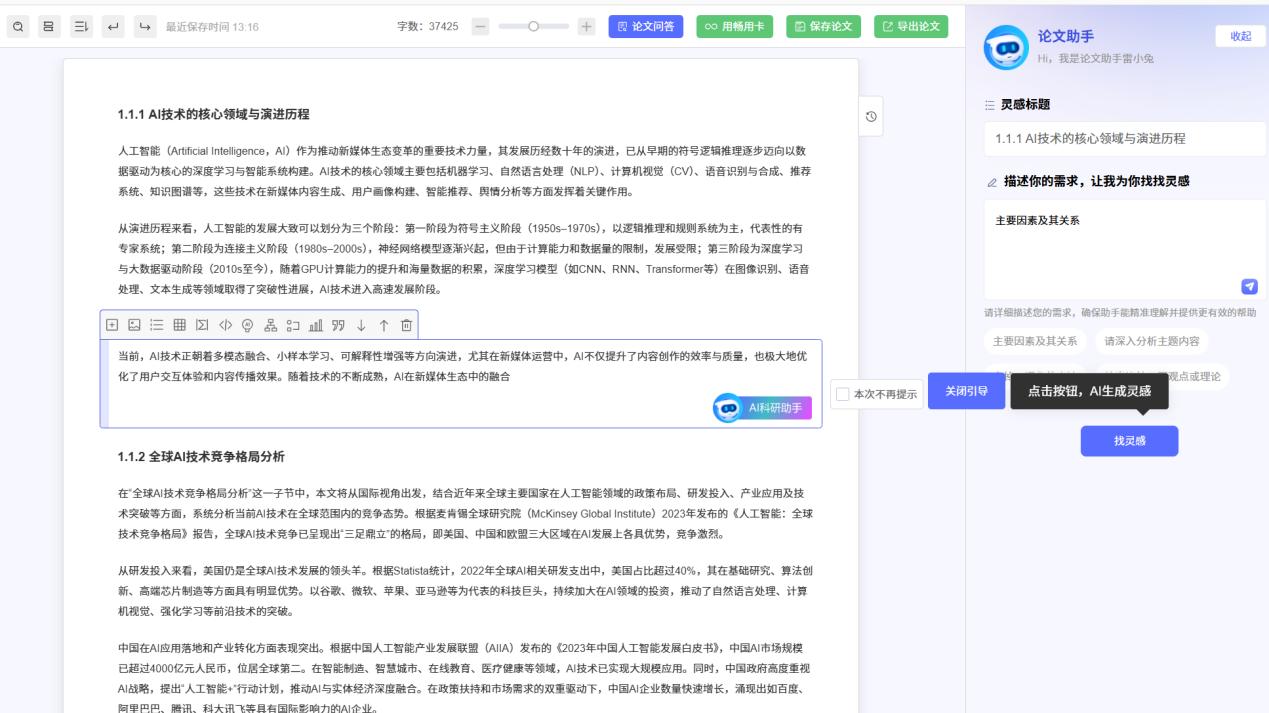Image resolution: width=1269 pixels, height=713 pixels.
Task: Insert a table using the inline toolbar
Action: (180, 327)
